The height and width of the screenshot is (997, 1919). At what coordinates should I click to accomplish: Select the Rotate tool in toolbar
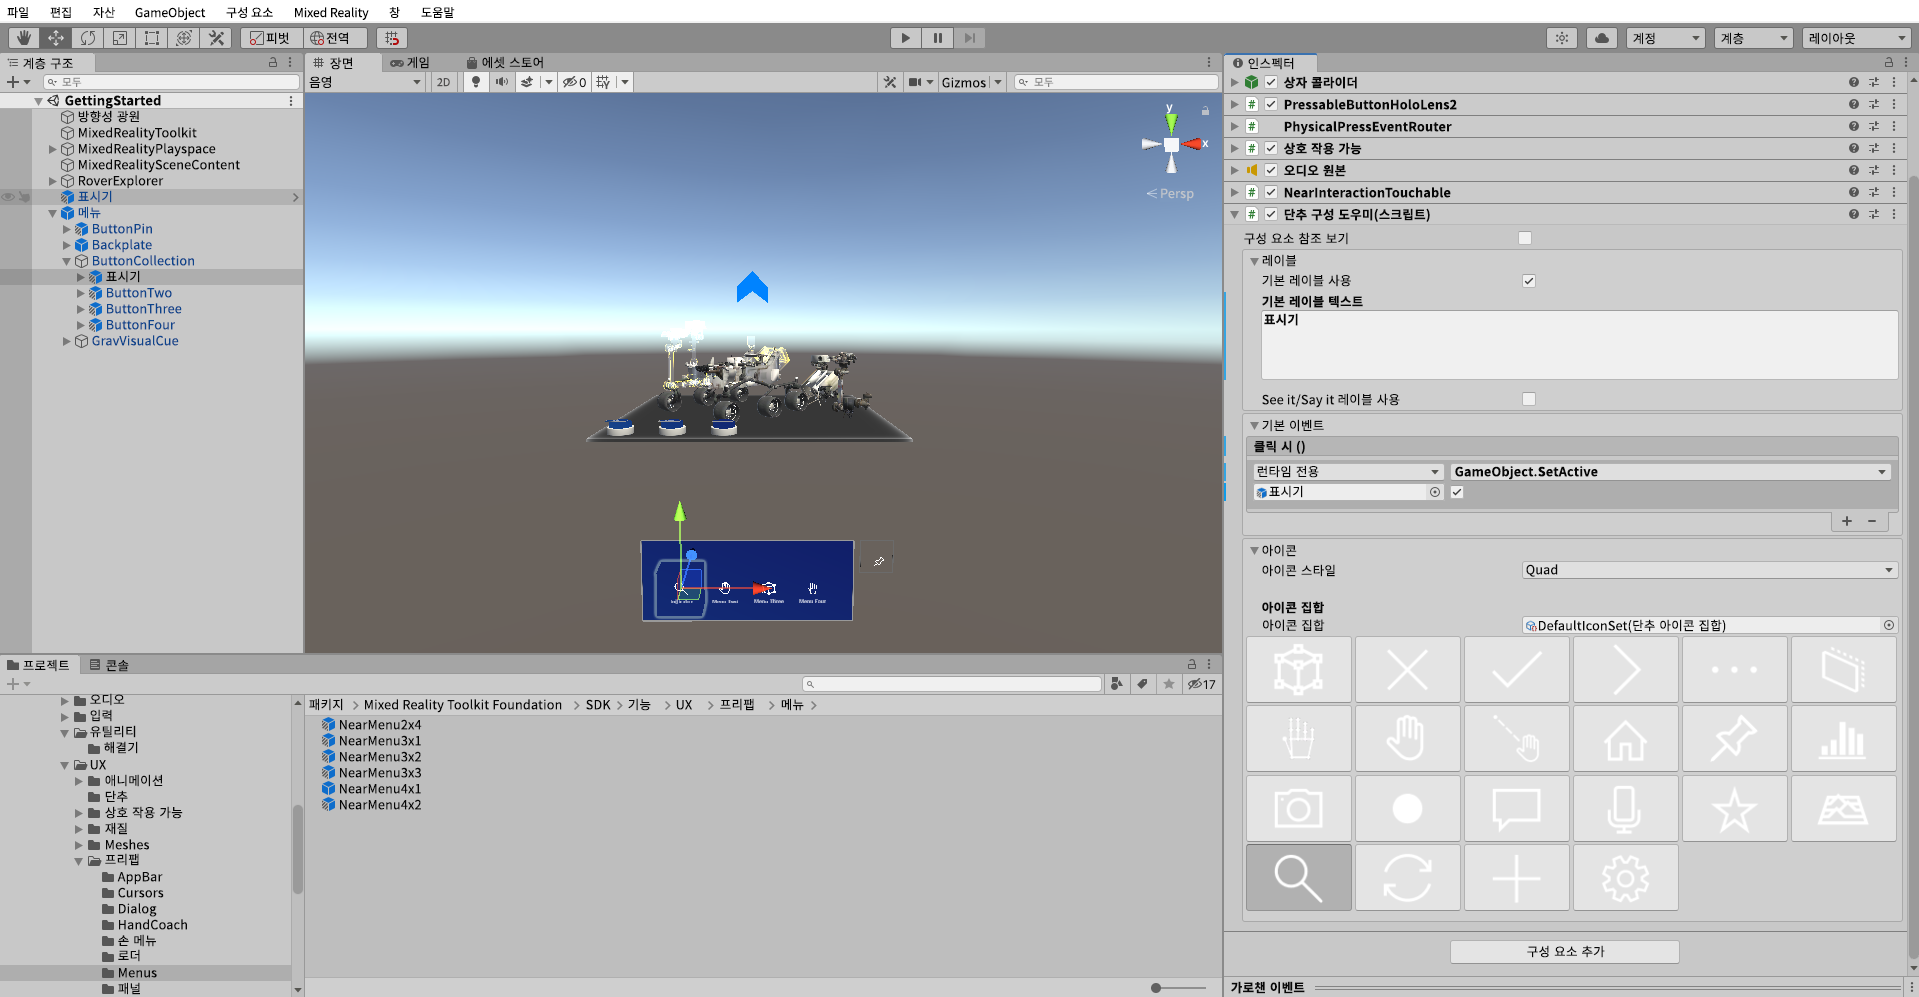[88, 38]
